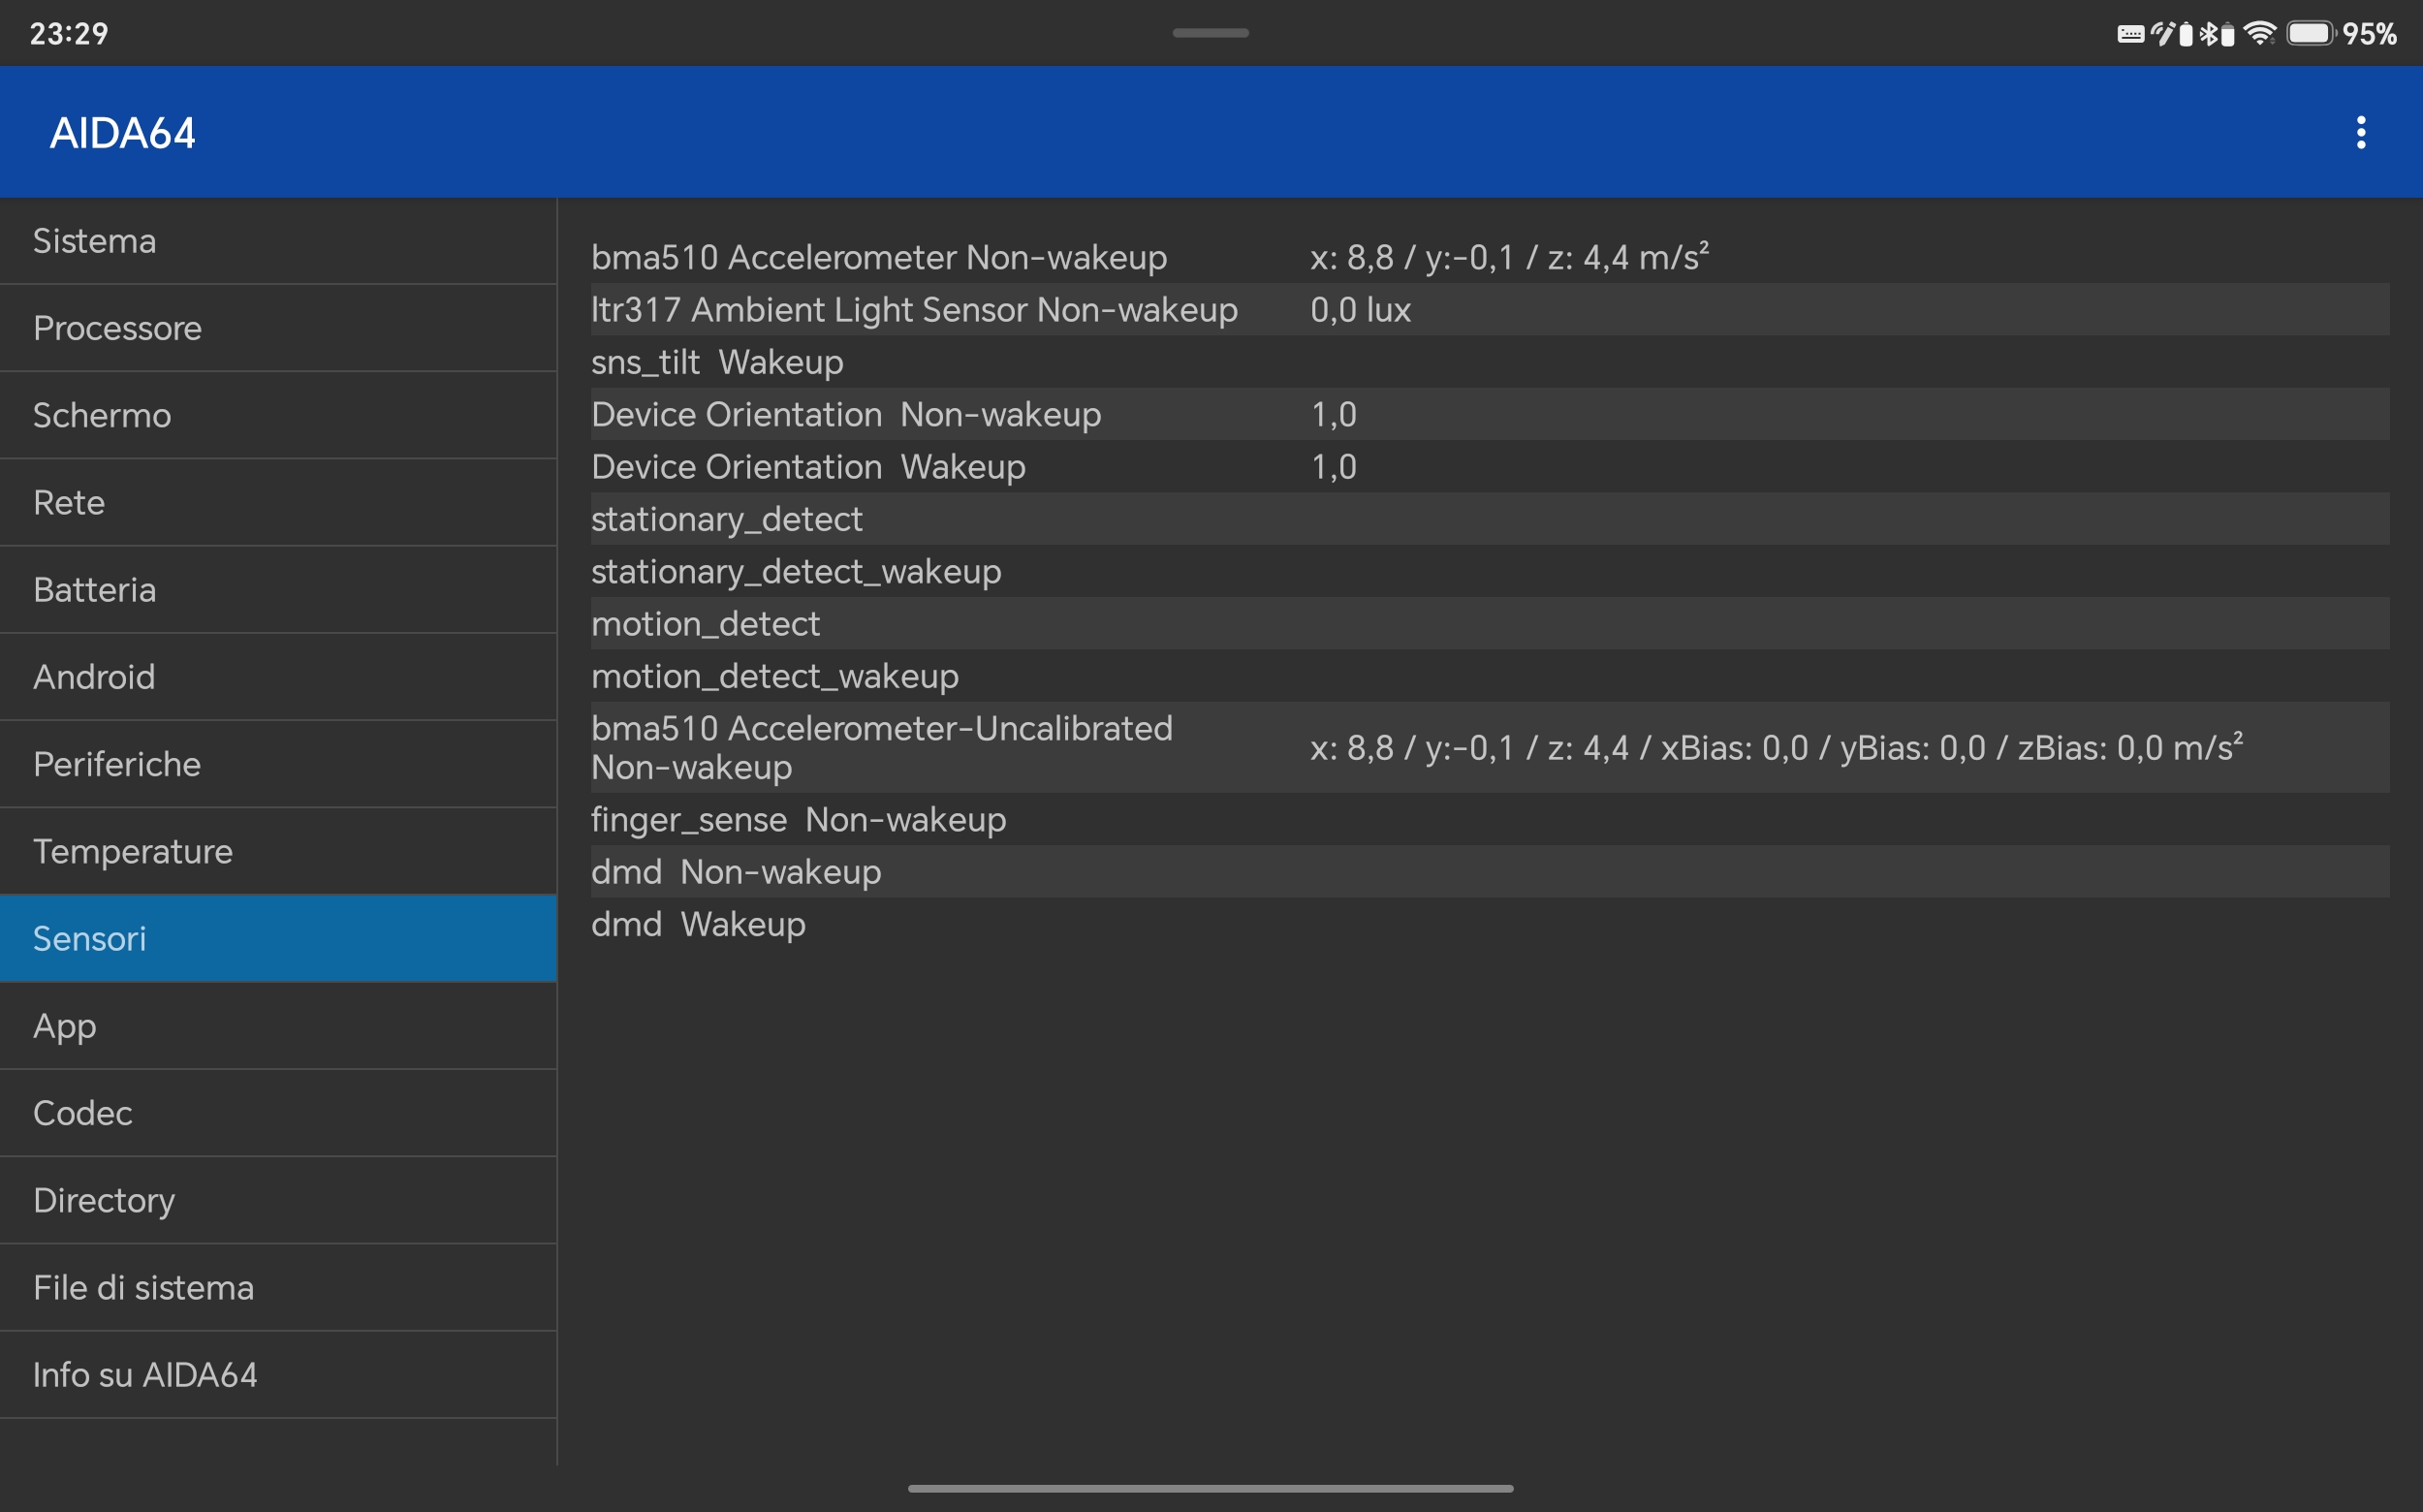Tap the 95% battery percentage

2369,34
